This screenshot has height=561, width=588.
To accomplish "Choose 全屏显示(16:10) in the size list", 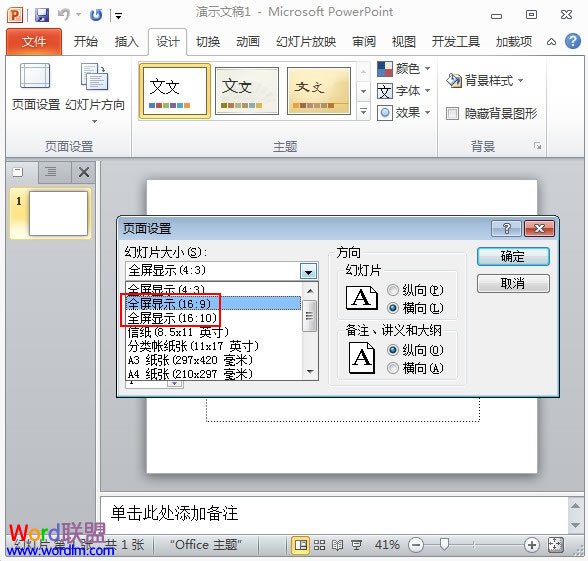I will (x=213, y=318).
